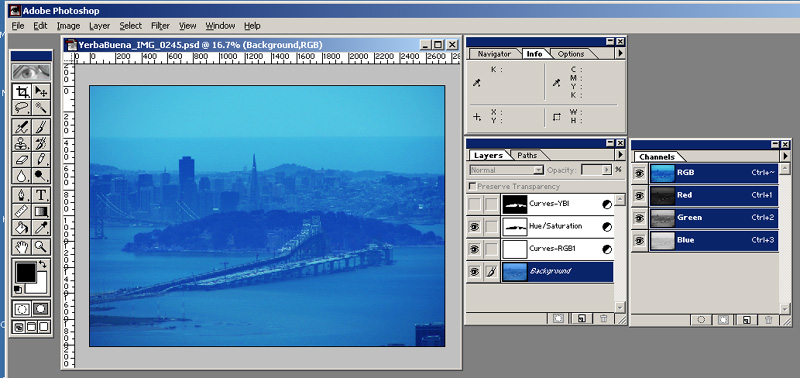This screenshot has height=378, width=800.
Task: Open the layer blending mode dropdown
Action: point(507,170)
